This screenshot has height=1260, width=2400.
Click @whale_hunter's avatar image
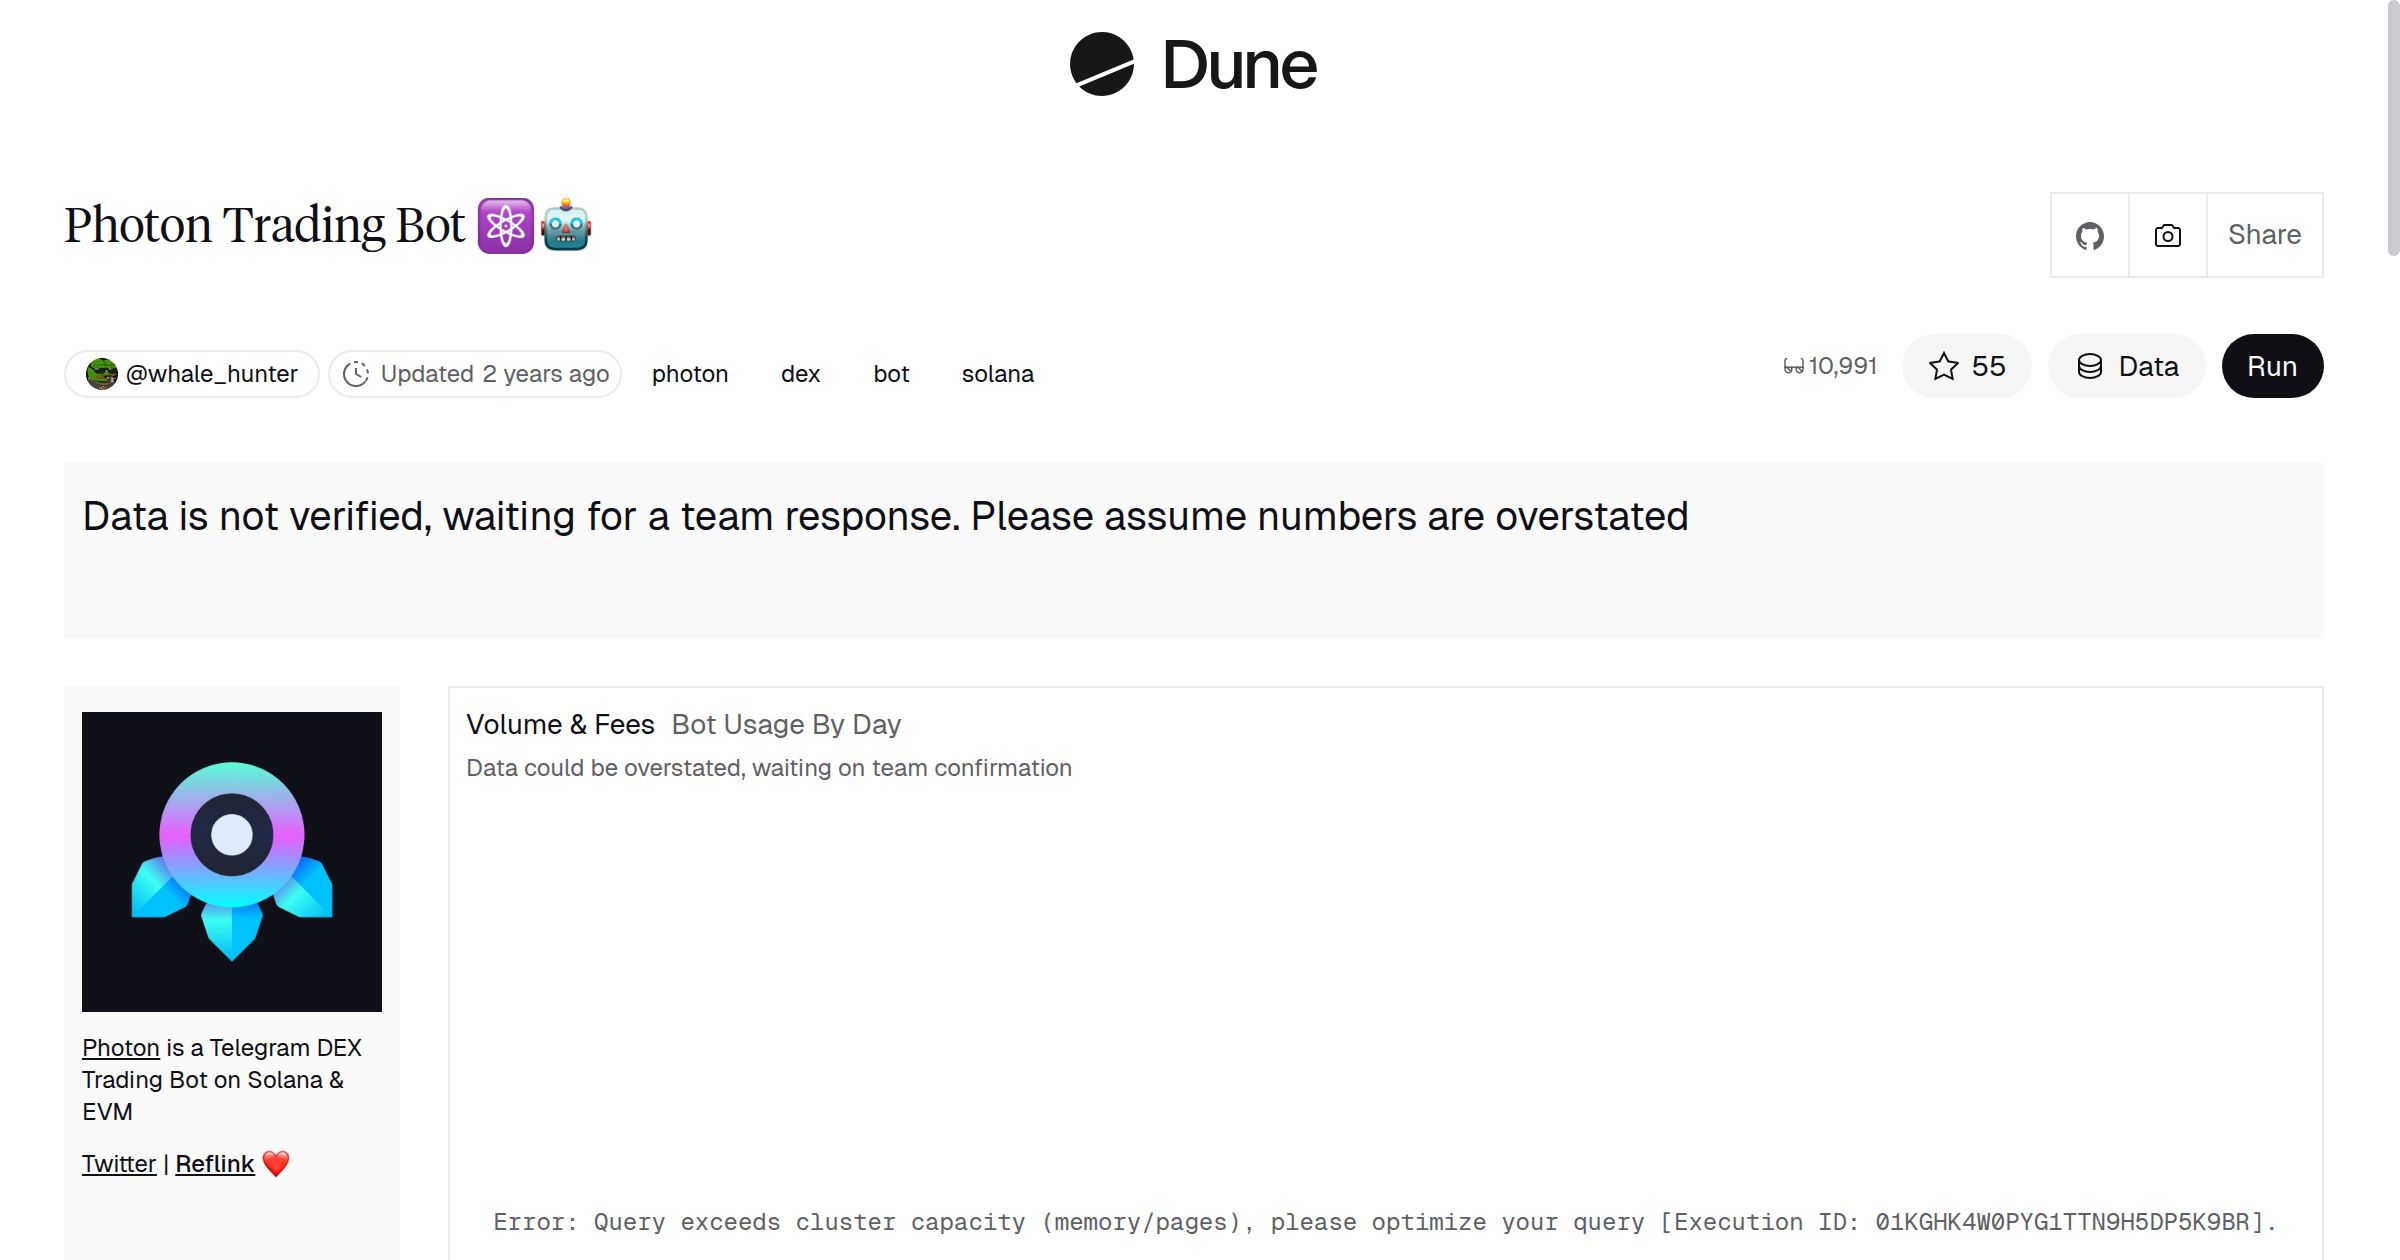101,373
